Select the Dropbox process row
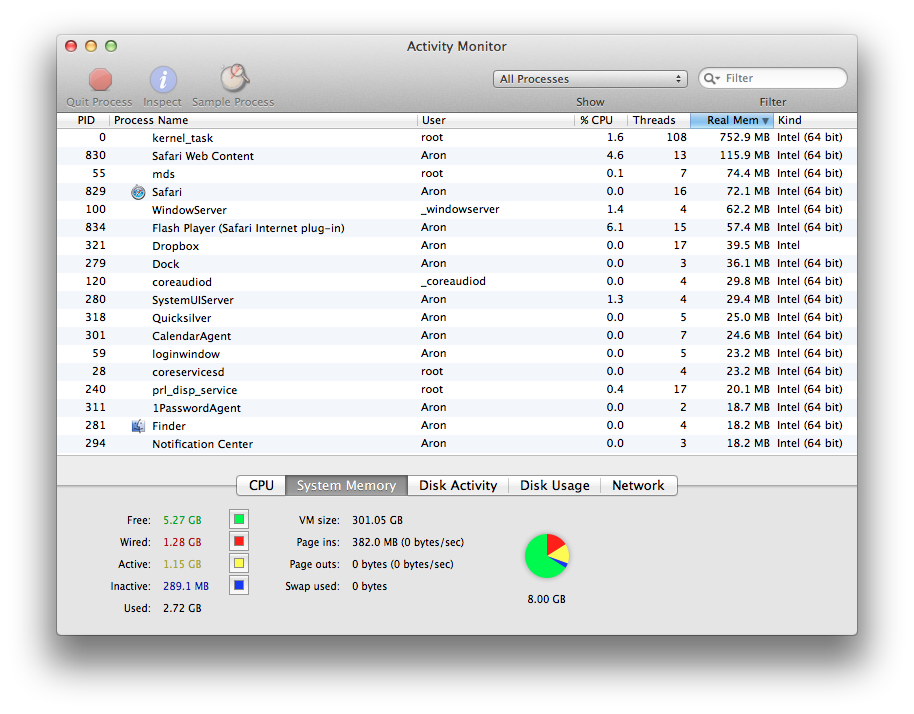Viewport: 914px width, 714px height. pos(457,246)
